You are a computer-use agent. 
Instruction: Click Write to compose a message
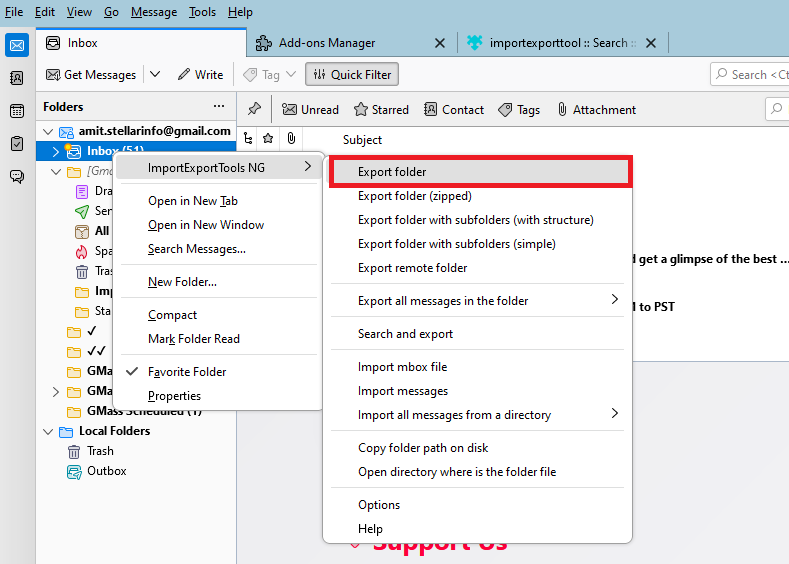pos(200,74)
